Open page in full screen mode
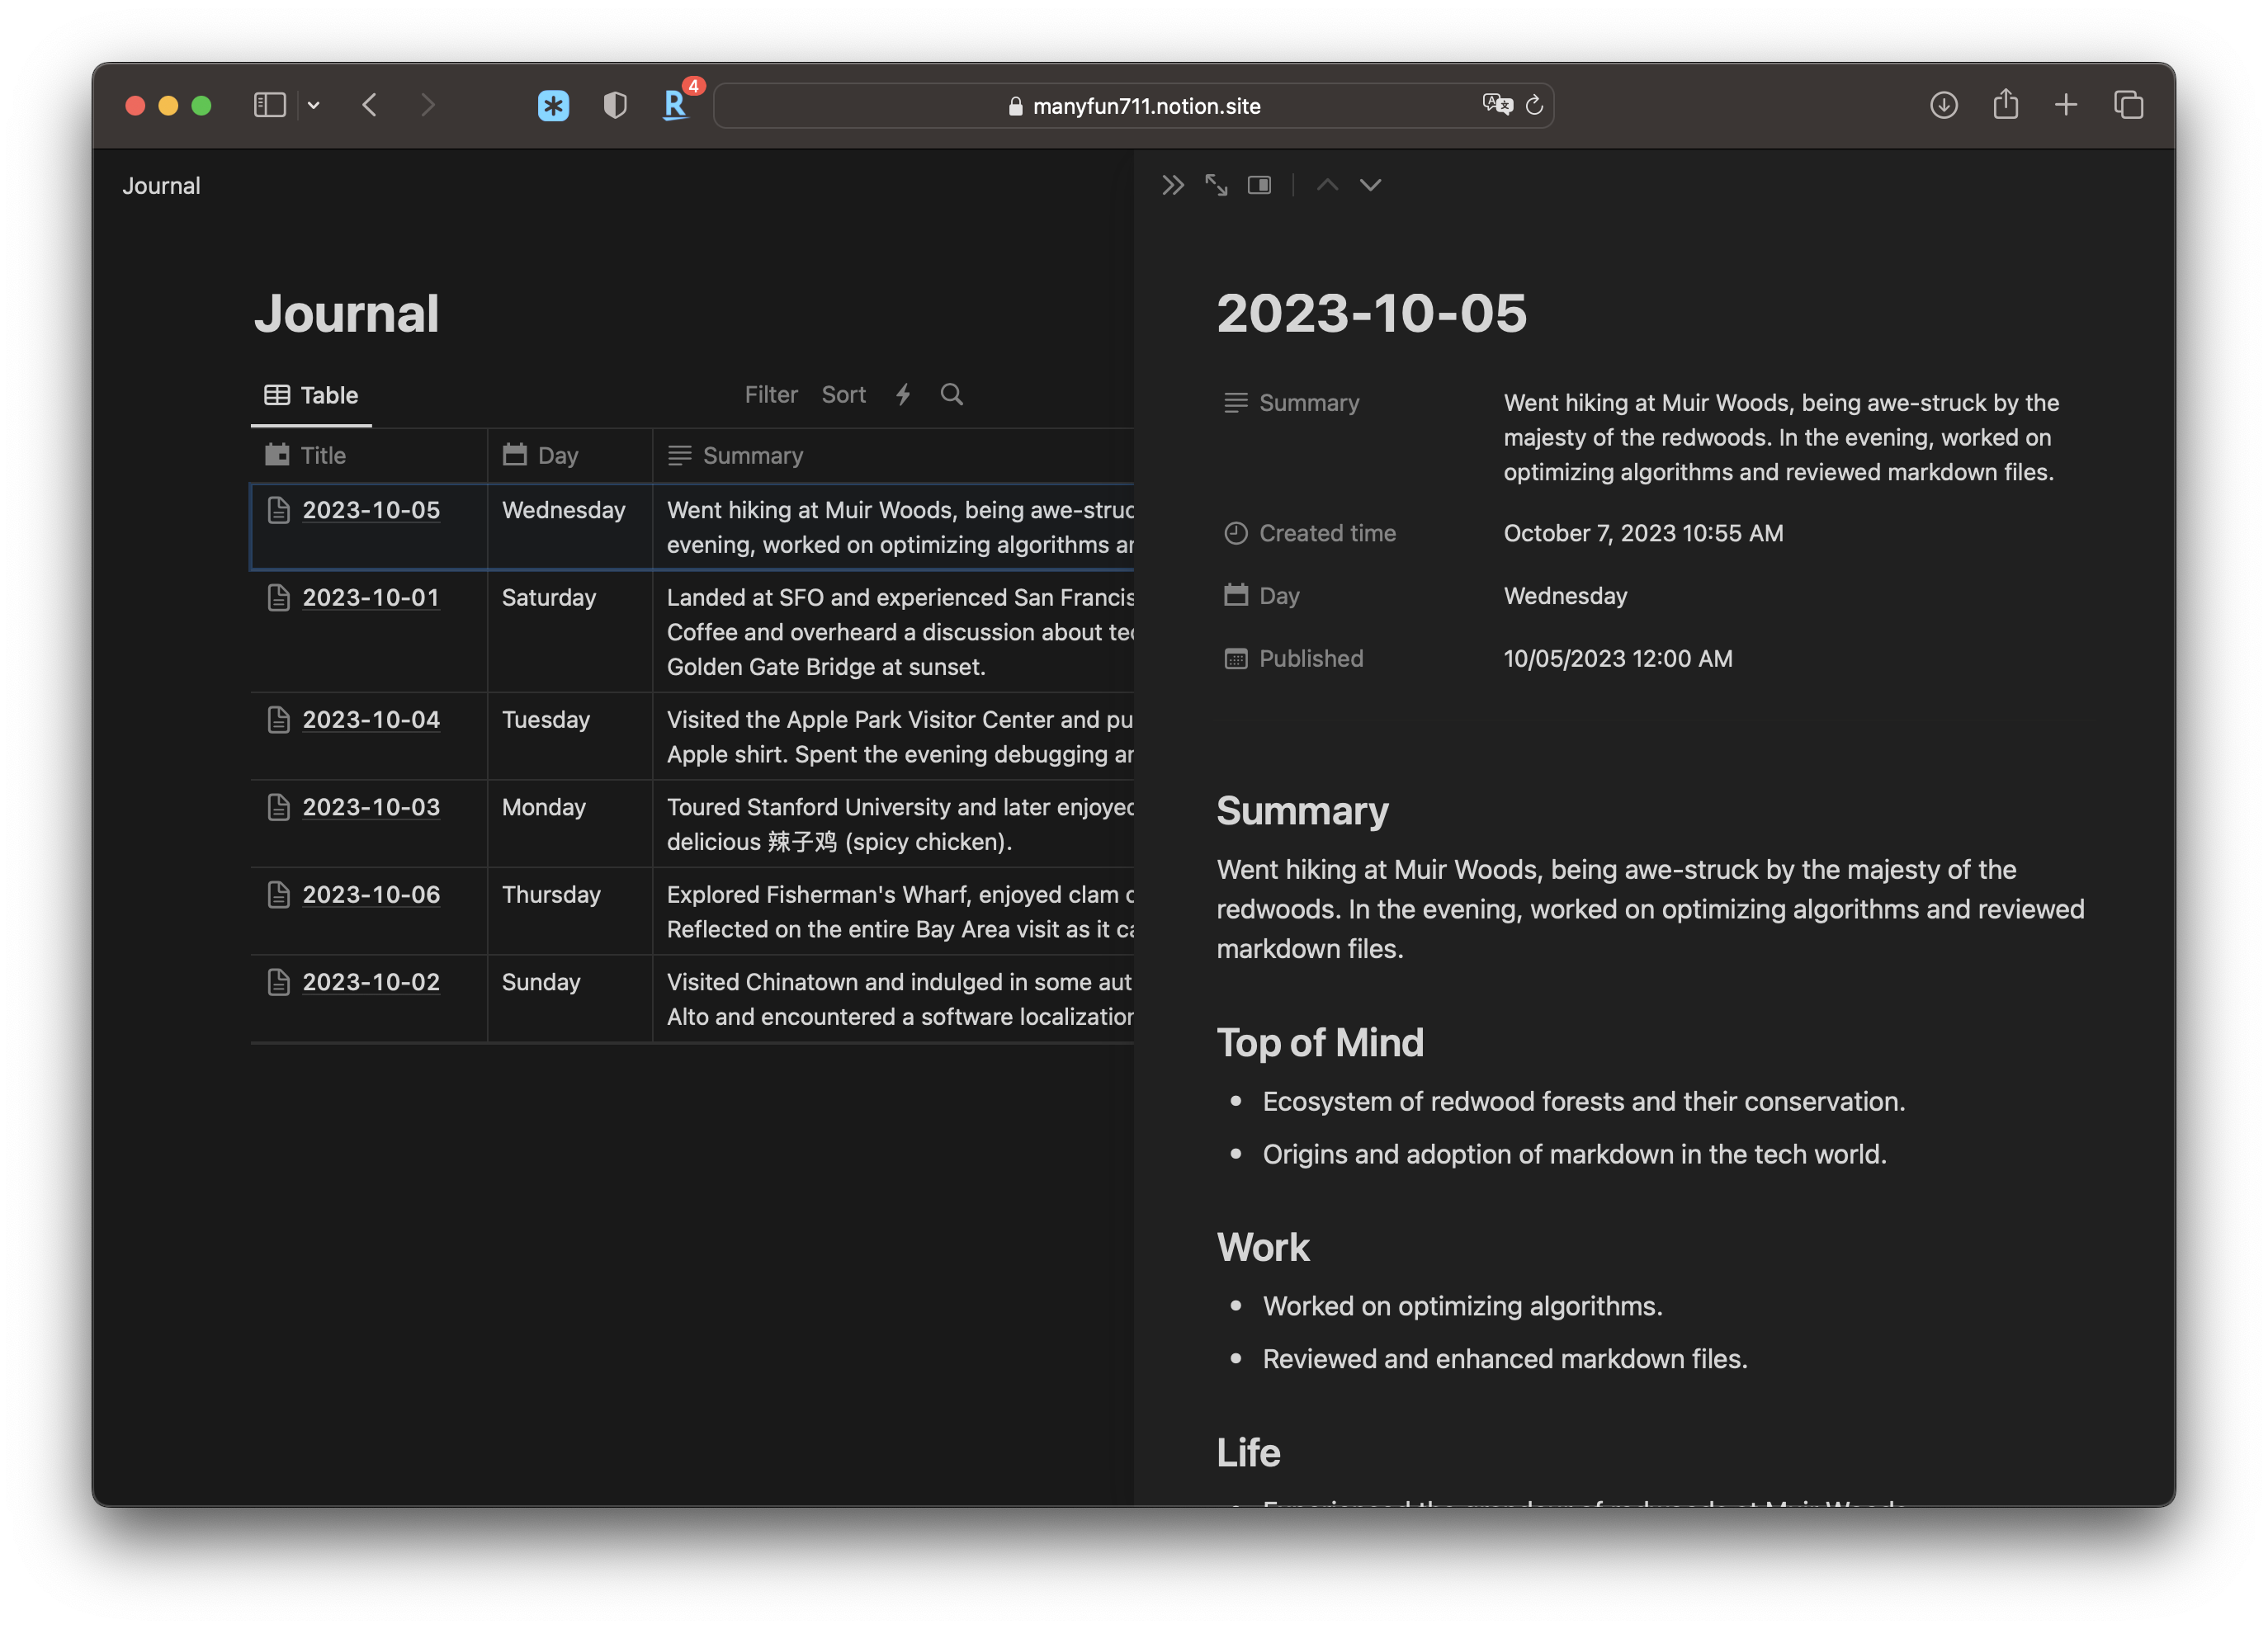 [x=1216, y=185]
